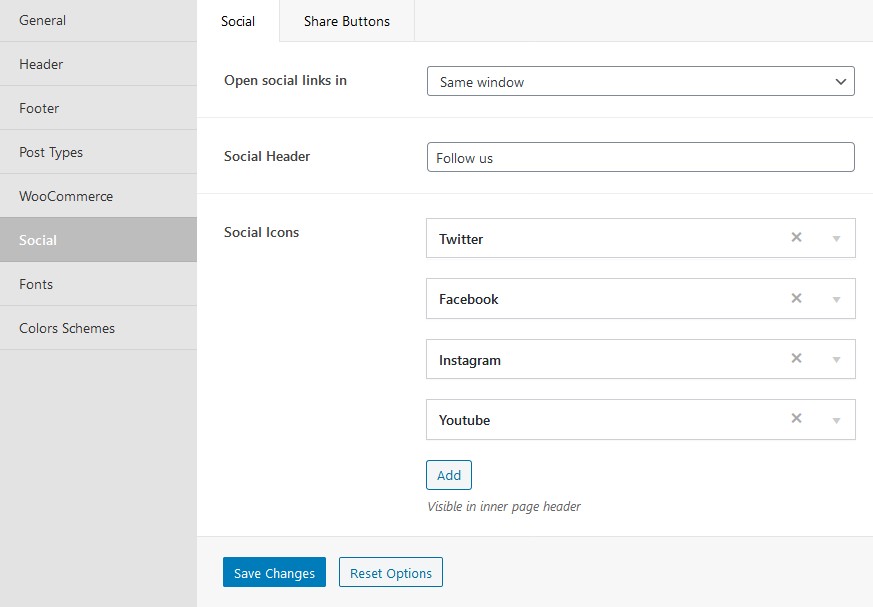Remove the Twitter social icon

(796, 237)
